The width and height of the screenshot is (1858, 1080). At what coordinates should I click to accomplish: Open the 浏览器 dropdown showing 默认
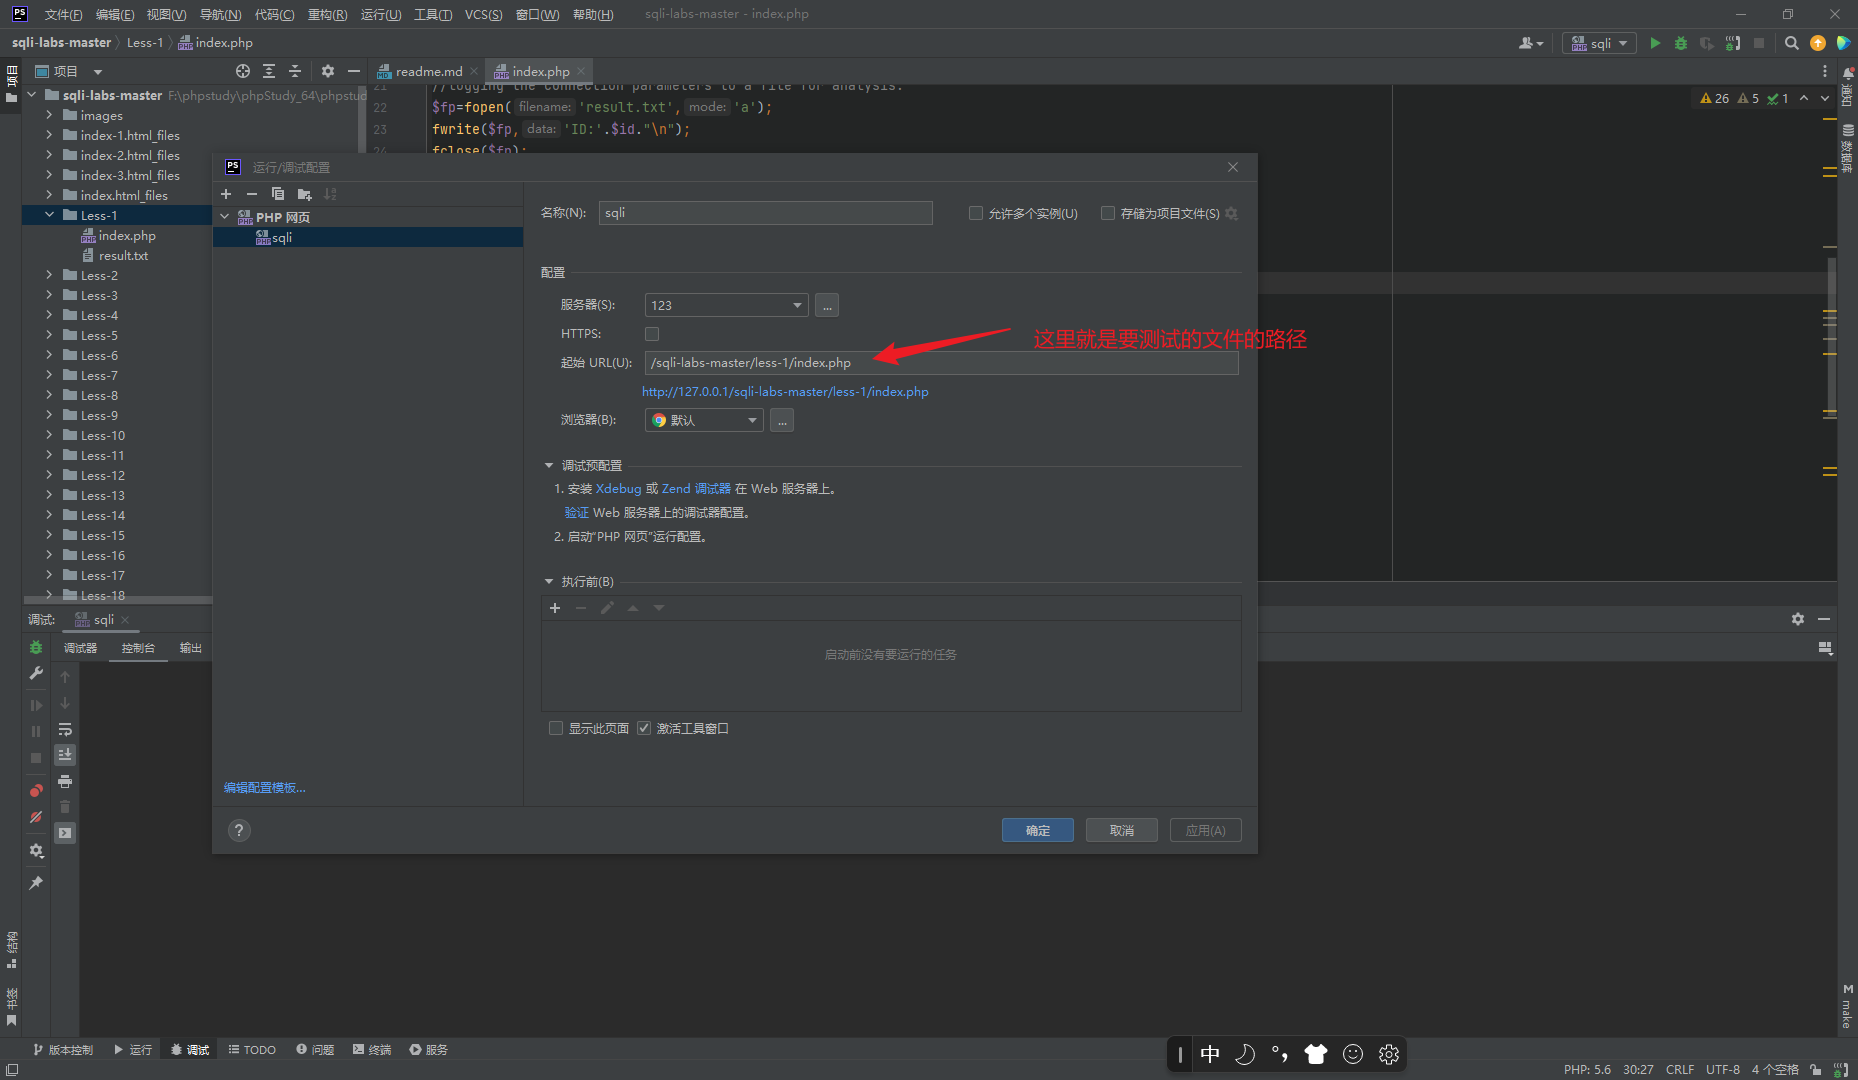coord(704,420)
